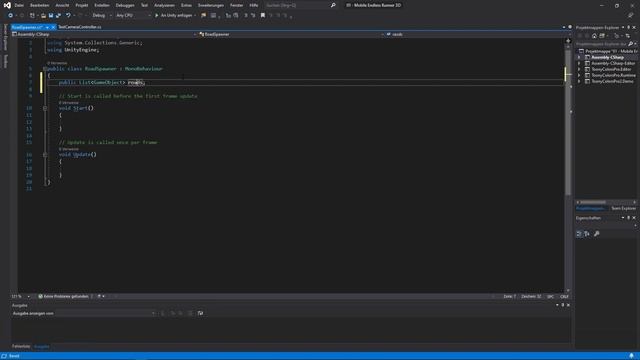Close the RoadSpawner.cs tab
Viewport: 640px width, 360px height.
[53, 27]
